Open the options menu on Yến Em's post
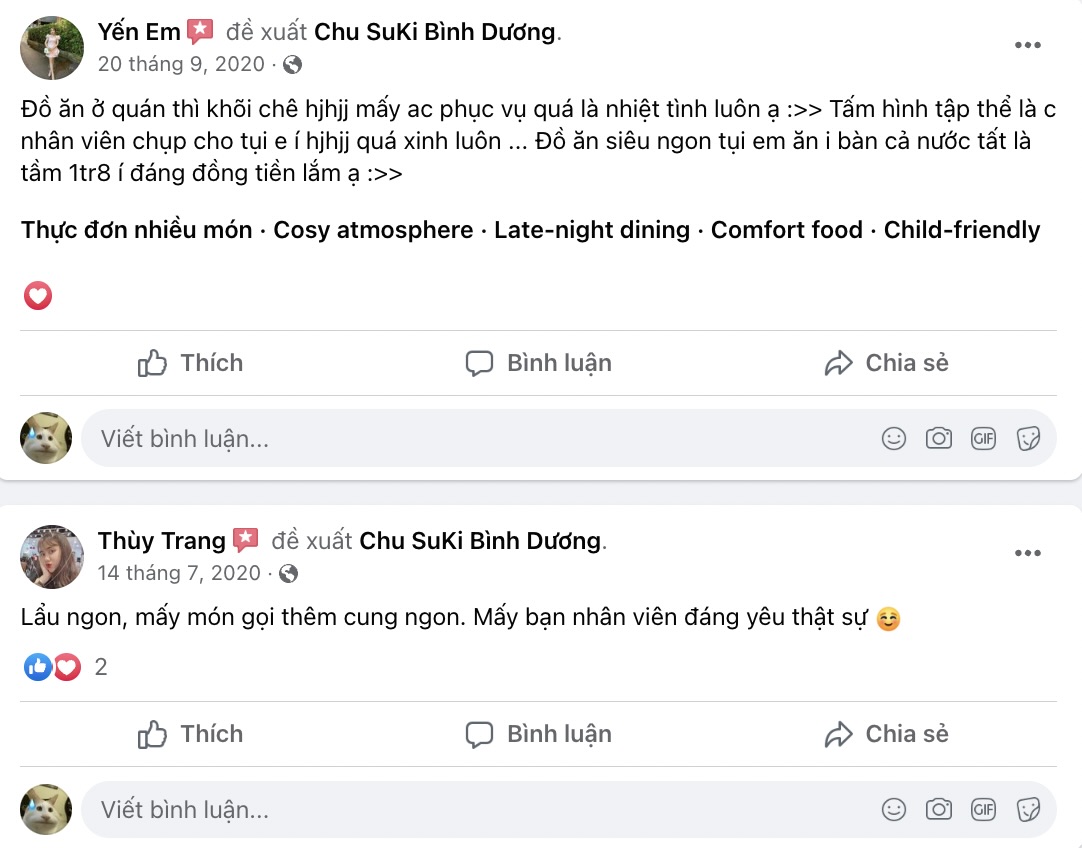This screenshot has height=848, width=1082. 1028,44
